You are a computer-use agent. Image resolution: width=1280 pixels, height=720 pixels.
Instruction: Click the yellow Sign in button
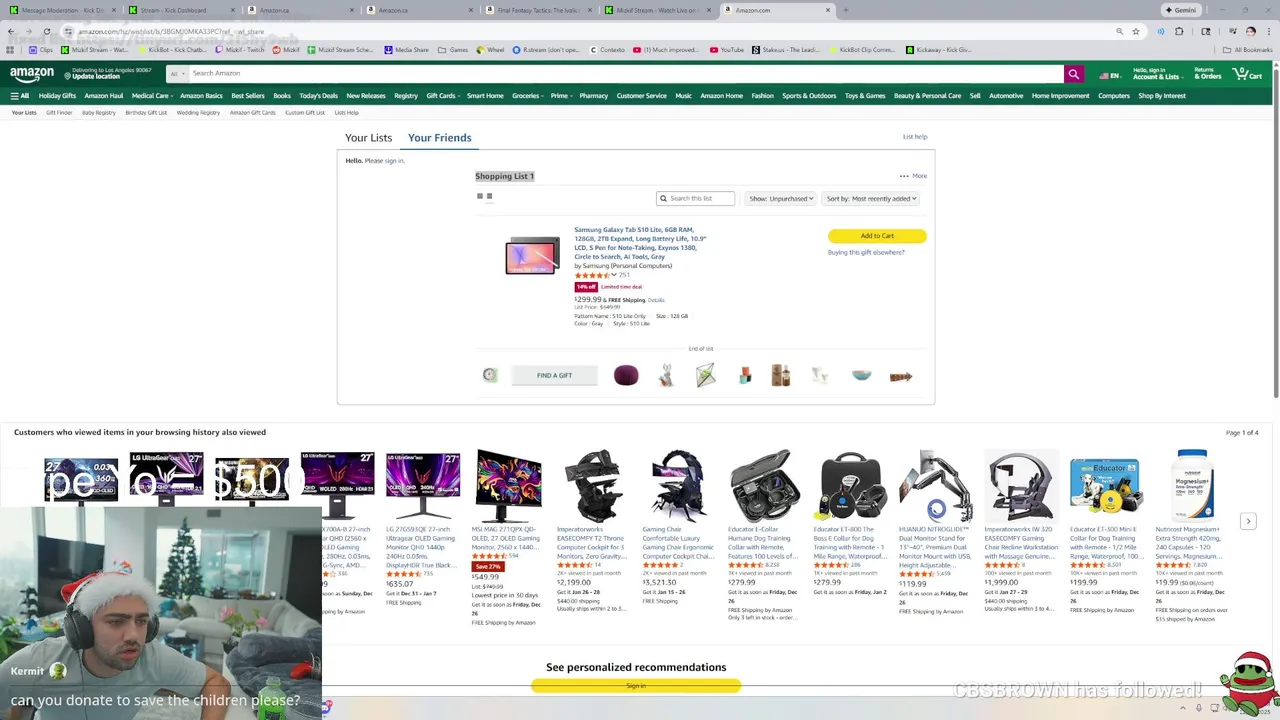tap(636, 686)
